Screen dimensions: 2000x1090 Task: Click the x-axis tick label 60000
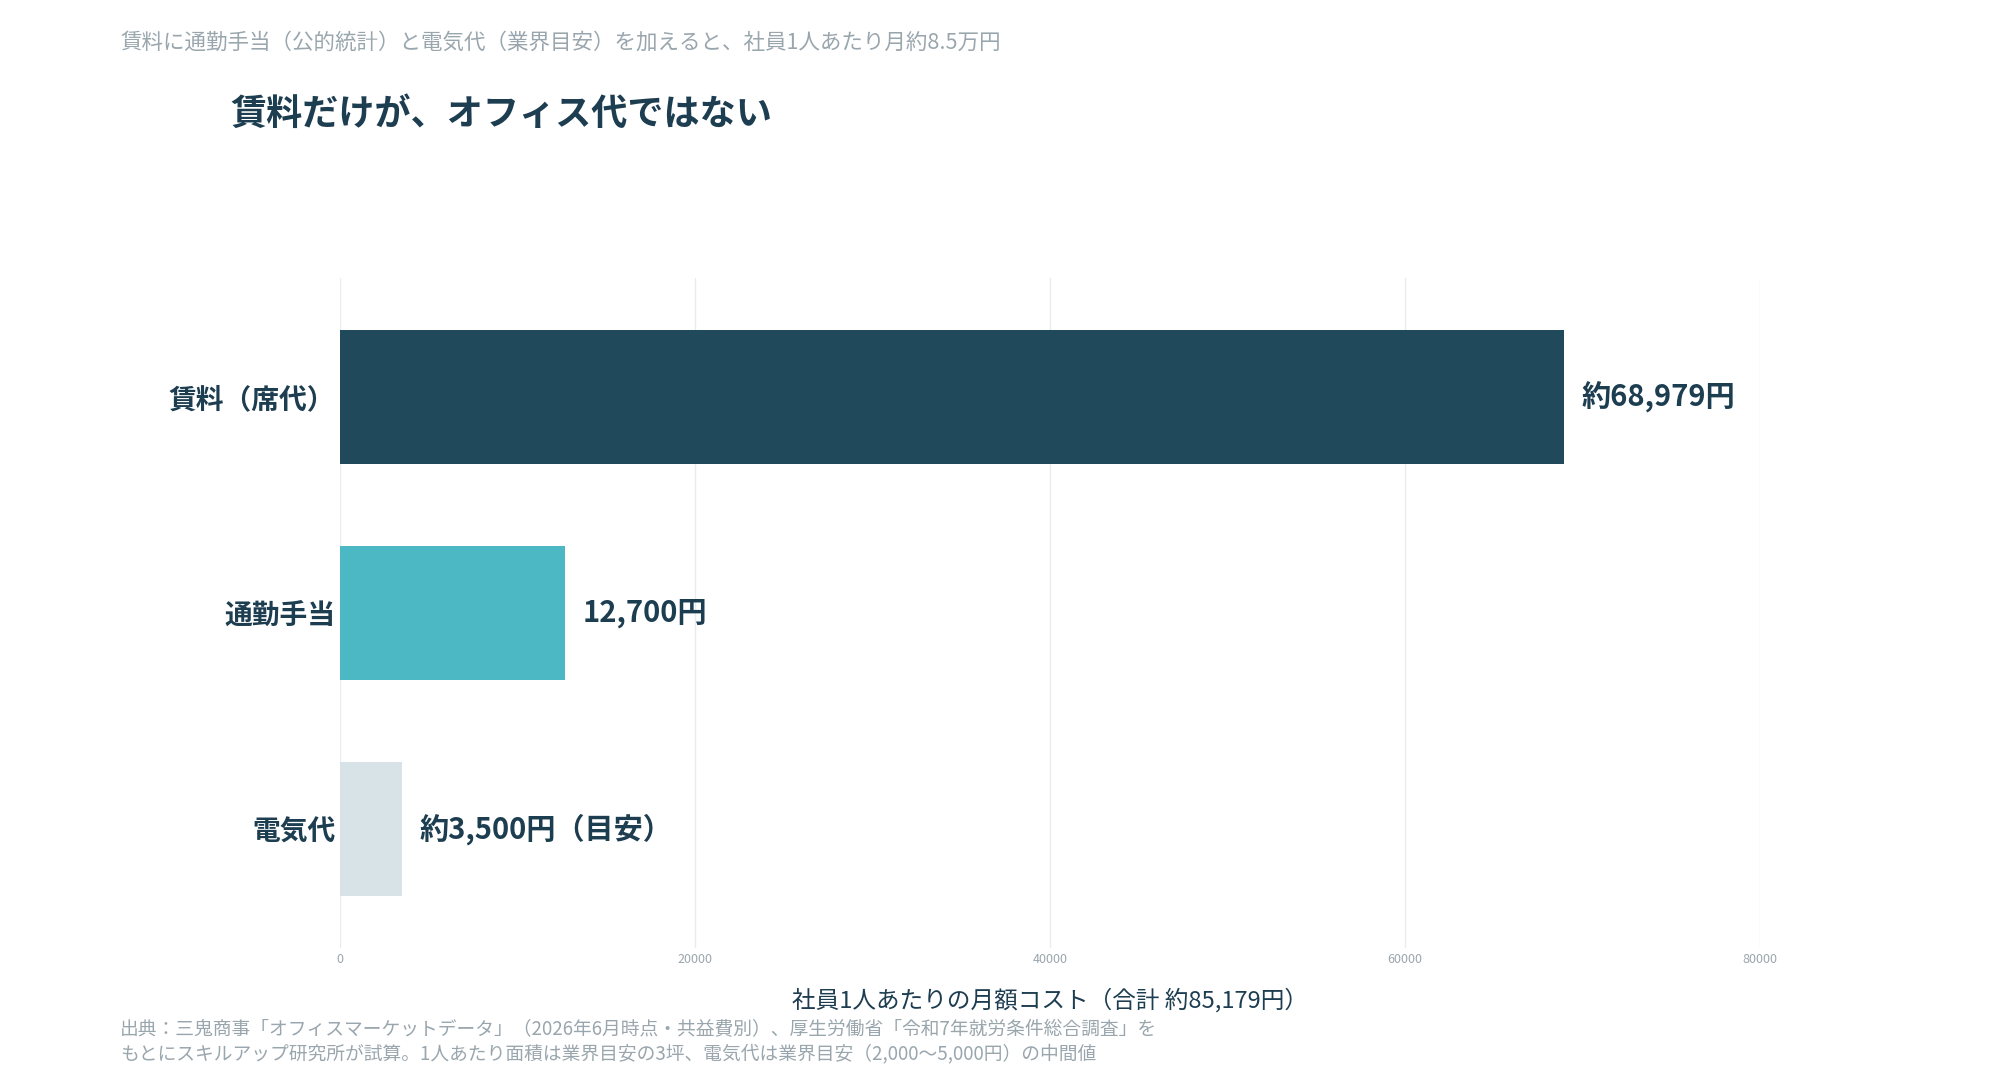(x=1405, y=959)
